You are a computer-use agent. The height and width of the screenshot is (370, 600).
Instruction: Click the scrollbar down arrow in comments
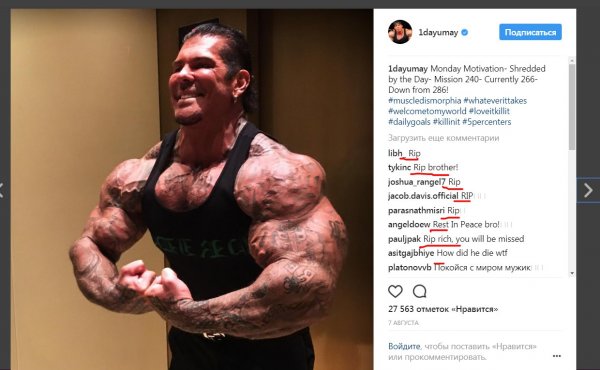click(572, 273)
